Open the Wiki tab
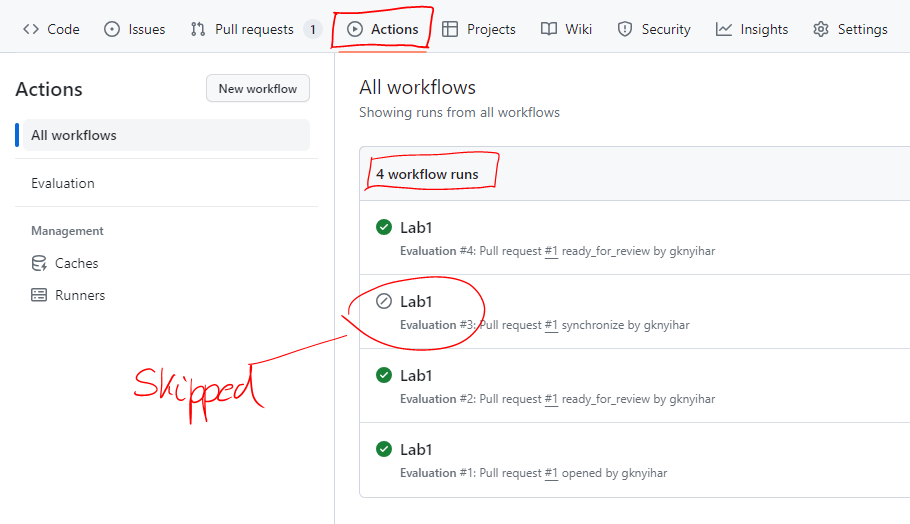The image size is (910, 524). [x=566, y=29]
